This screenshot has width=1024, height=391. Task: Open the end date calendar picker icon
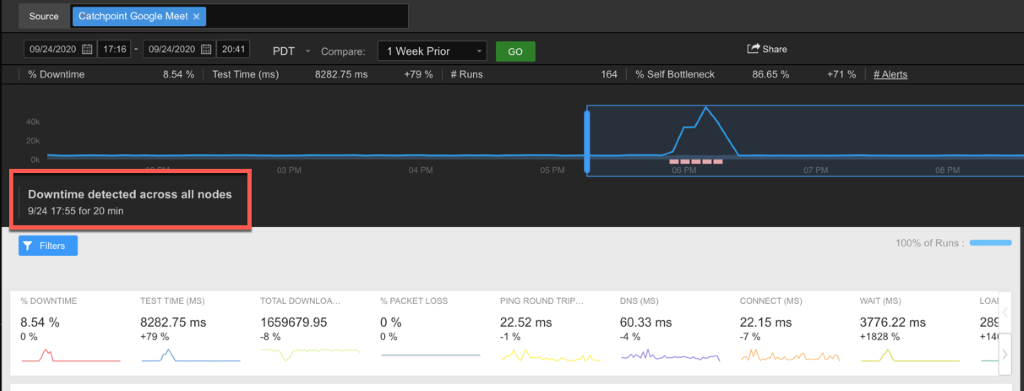coord(206,49)
